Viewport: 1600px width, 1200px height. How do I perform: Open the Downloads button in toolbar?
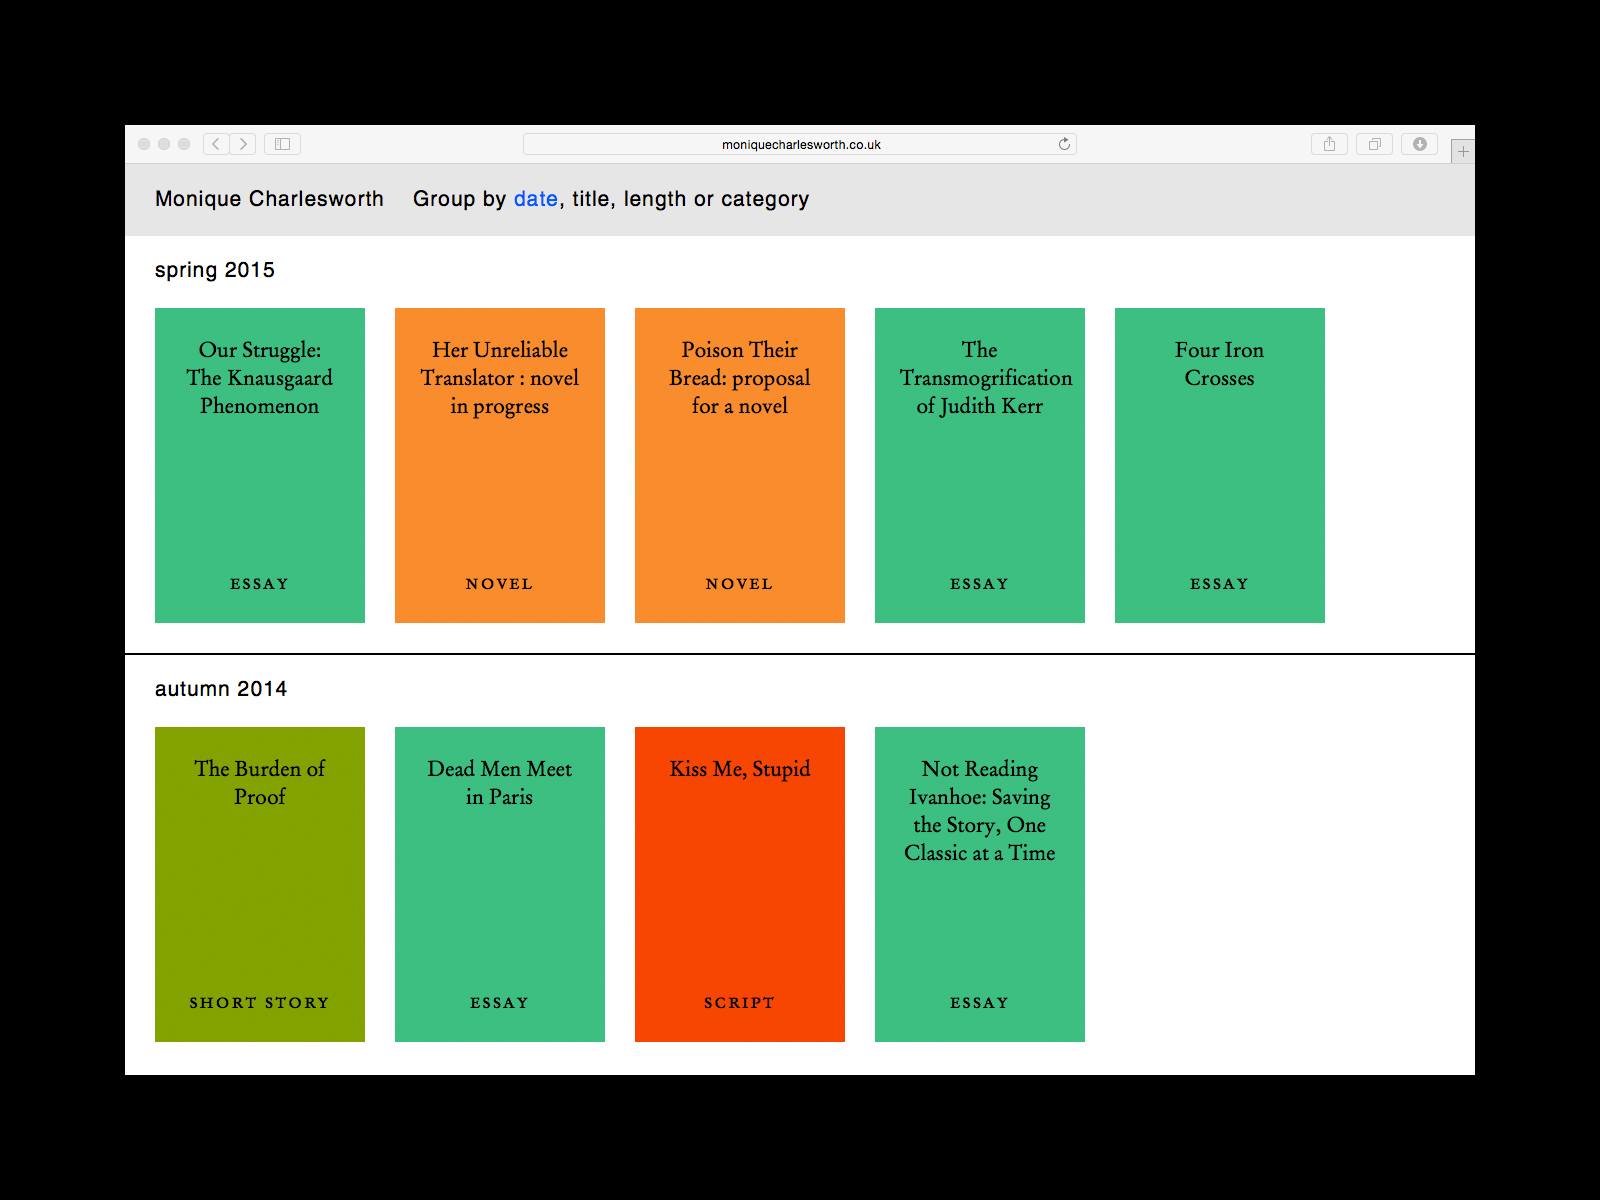1419,144
